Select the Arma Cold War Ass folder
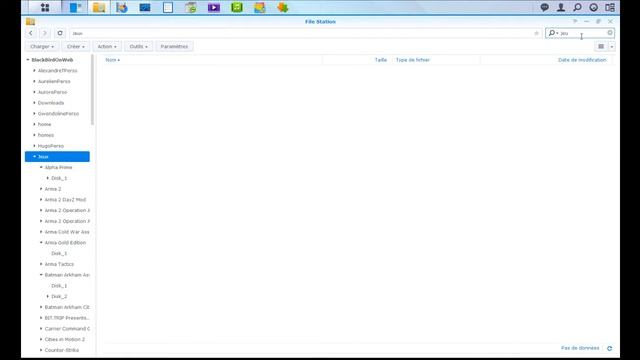640x360 pixels. [67, 232]
